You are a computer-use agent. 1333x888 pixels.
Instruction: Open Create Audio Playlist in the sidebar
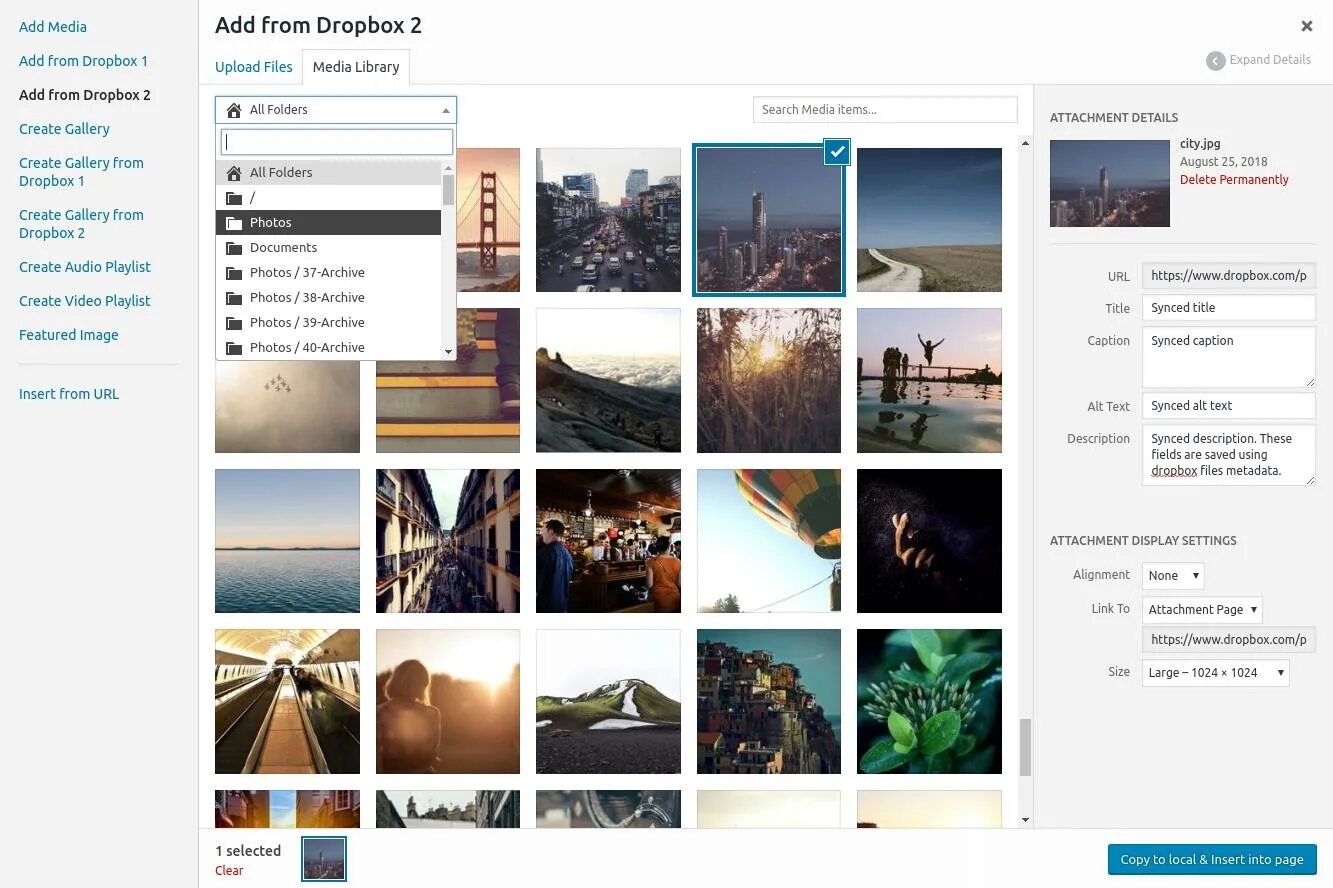point(85,266)
